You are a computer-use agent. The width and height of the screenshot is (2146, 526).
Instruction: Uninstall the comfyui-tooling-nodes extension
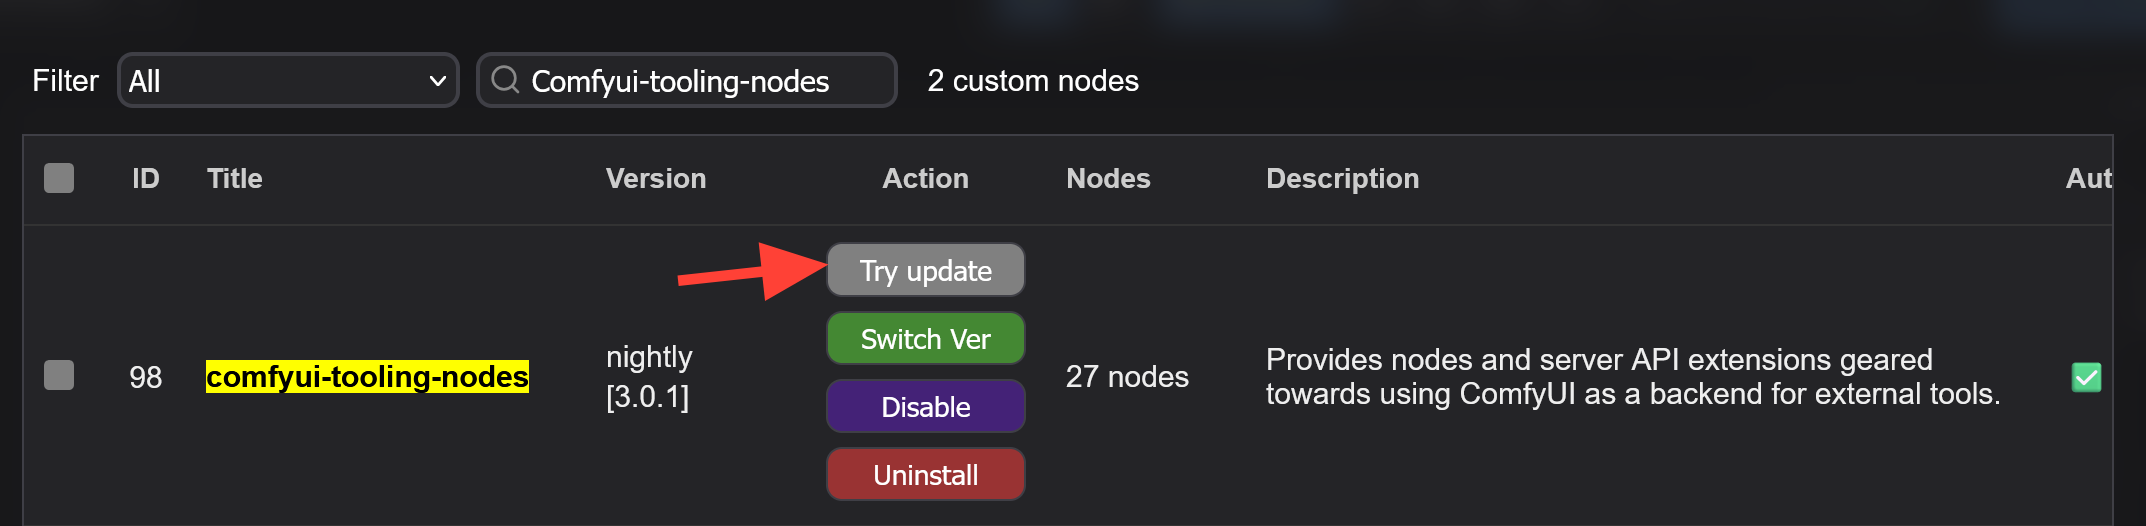(x=925, y=475)
